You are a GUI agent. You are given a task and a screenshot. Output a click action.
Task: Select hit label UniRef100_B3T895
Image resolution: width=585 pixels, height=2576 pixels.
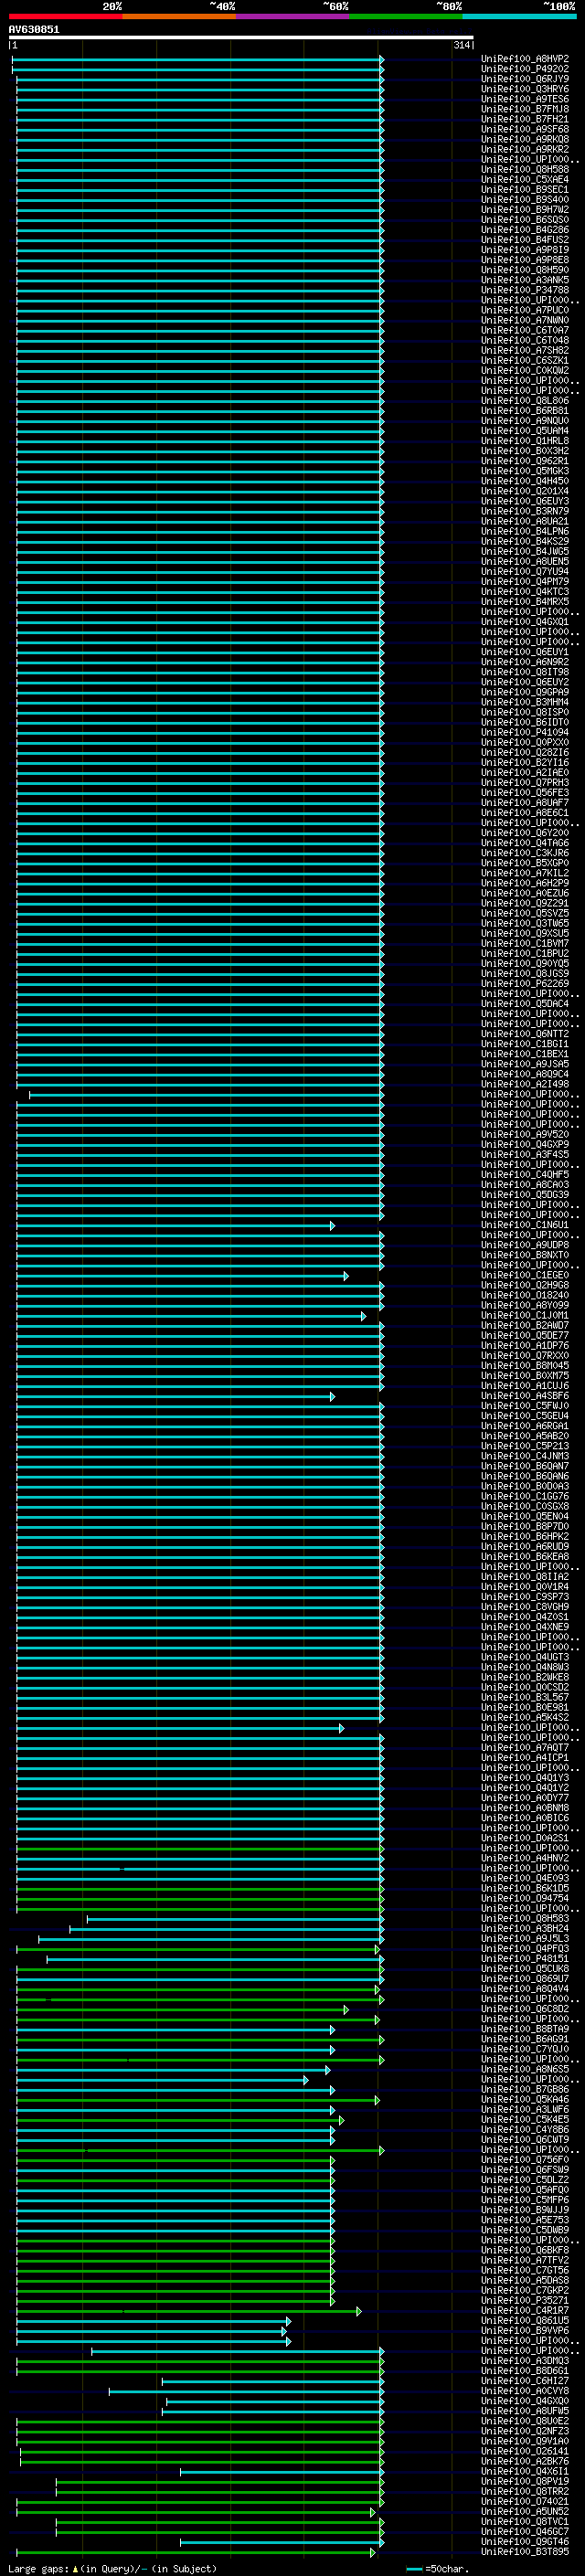click(x=525, y=2552)
